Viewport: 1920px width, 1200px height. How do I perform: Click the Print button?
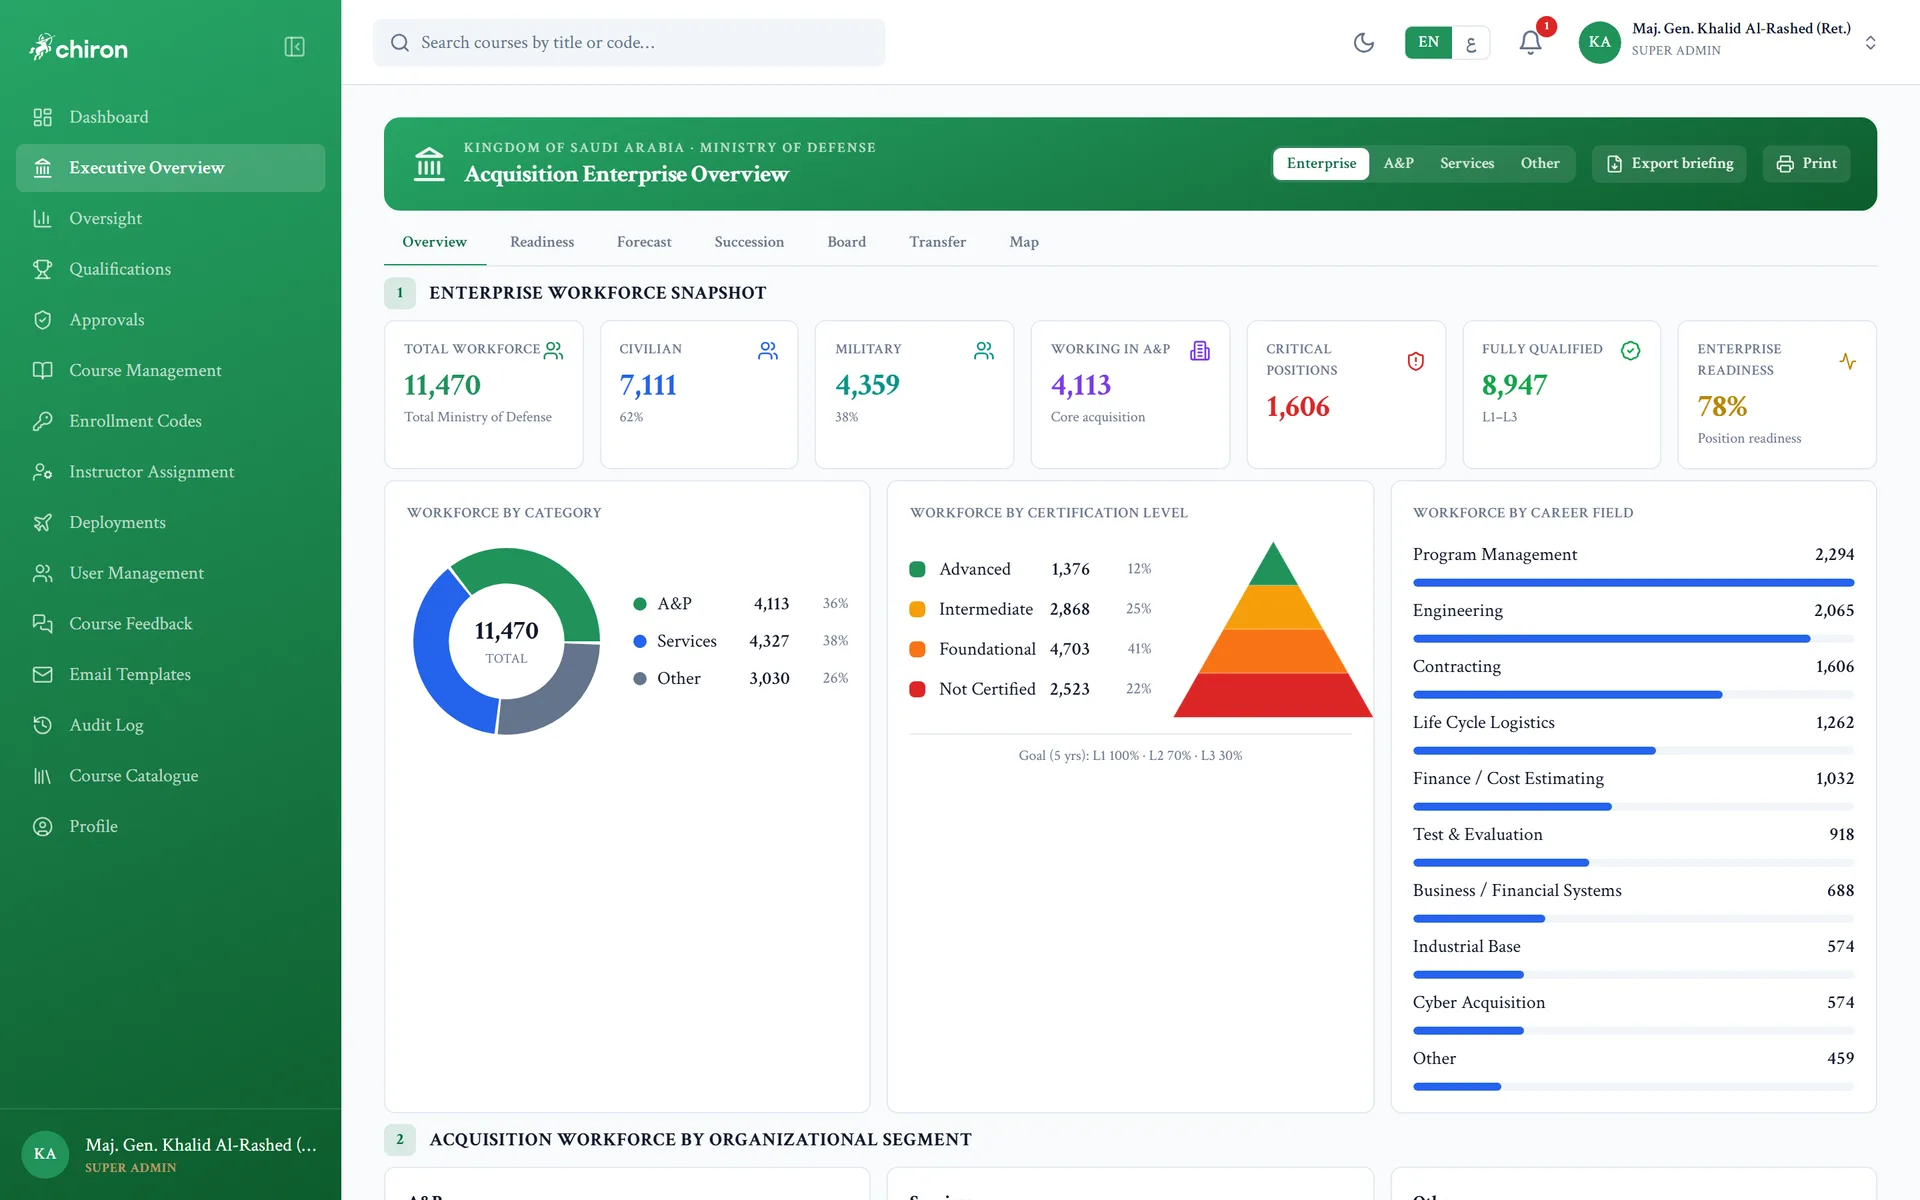tap(1806, 163)
